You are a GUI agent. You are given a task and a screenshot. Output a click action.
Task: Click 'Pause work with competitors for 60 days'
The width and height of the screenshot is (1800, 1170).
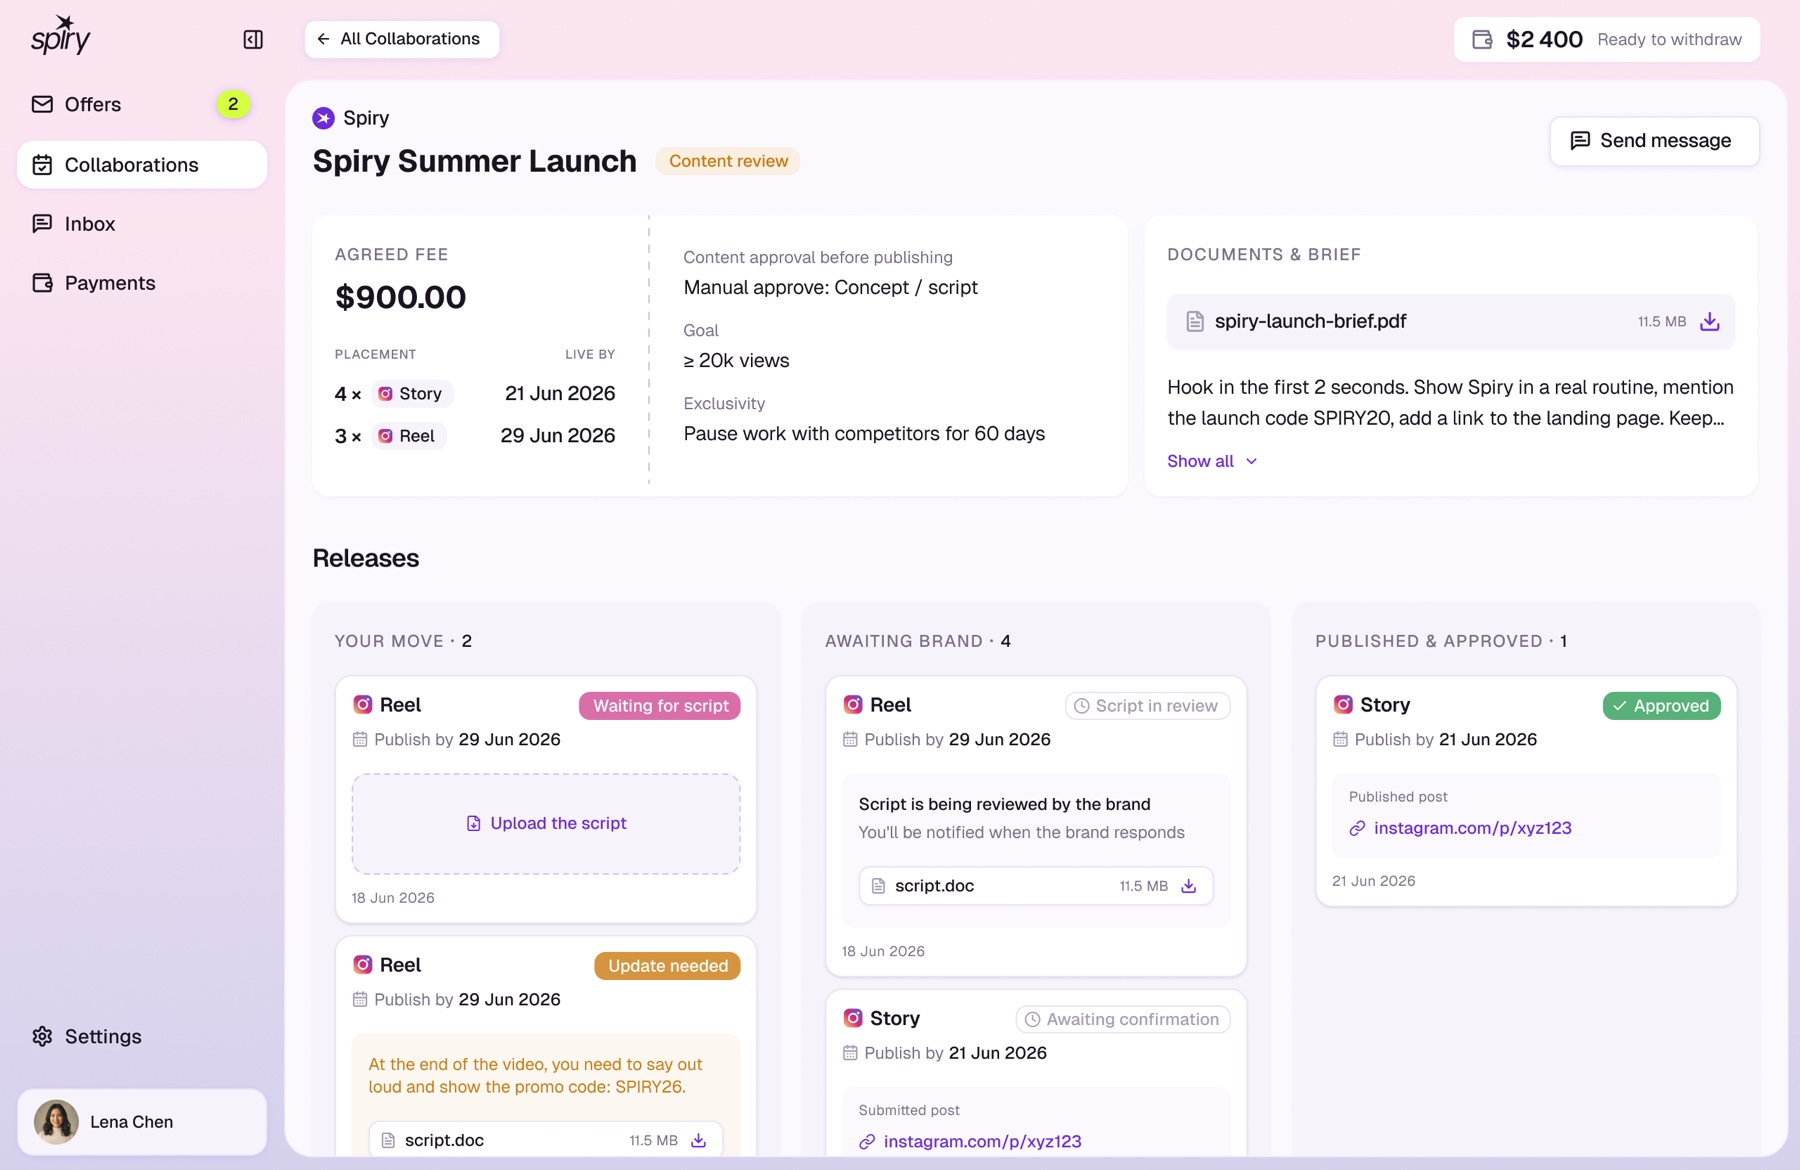click(x=864, y=434)
